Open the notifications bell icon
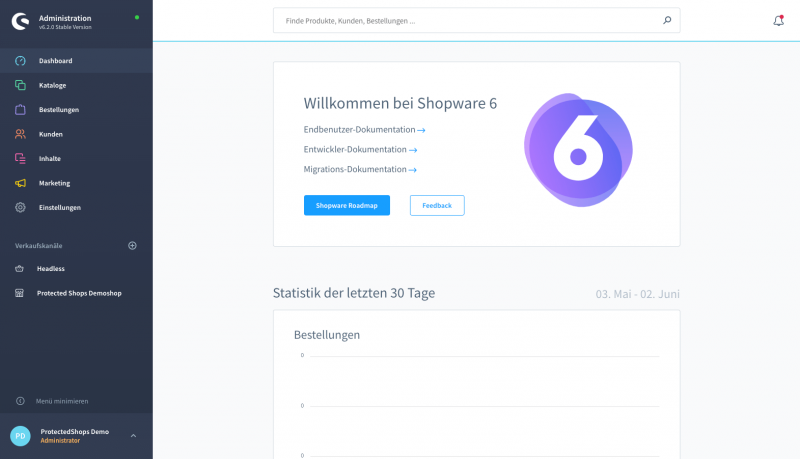The height and width of the screenshot is (459, 800). [x=778, y=20]
